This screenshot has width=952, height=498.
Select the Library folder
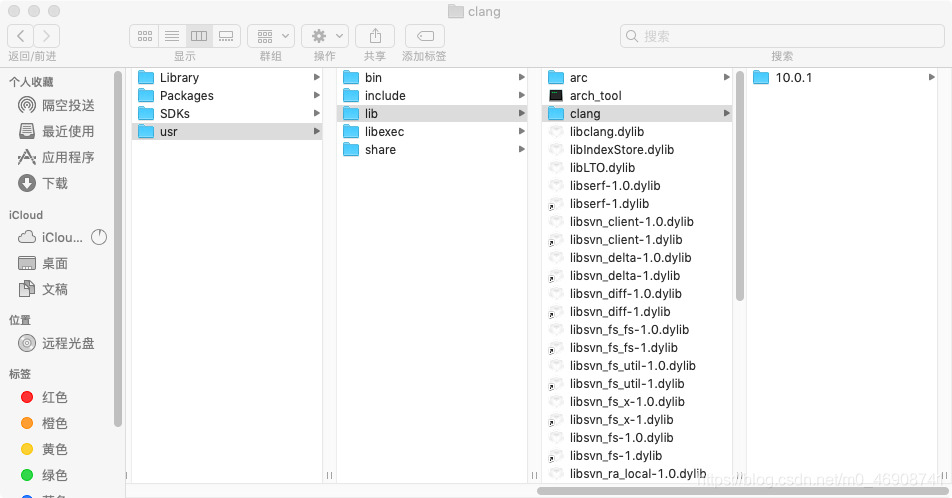(227, 78)
